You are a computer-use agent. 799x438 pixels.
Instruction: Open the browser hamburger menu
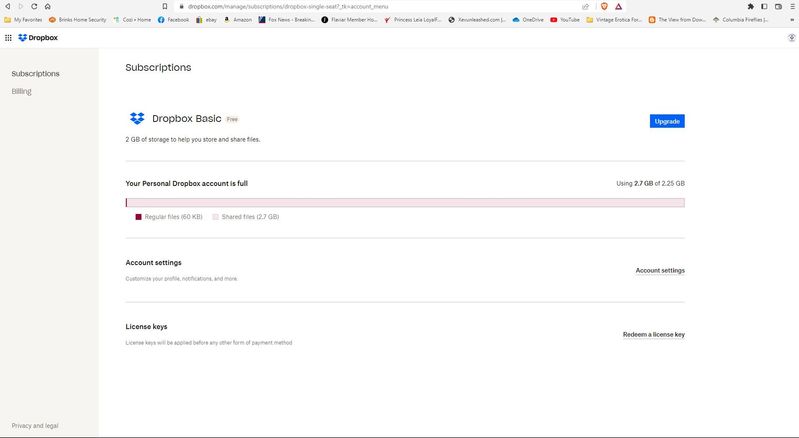tap(792, 7)
